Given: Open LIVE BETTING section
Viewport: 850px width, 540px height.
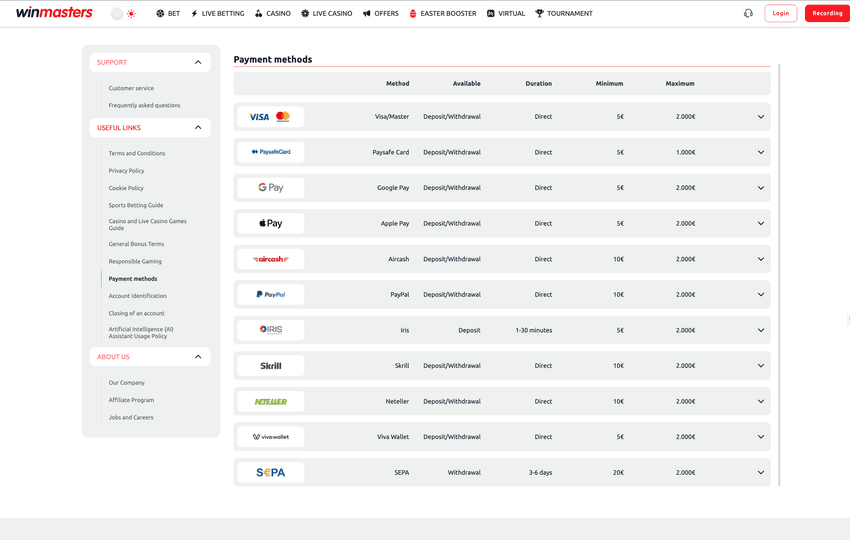Looking at the screenshot, I should pos(217,14).
